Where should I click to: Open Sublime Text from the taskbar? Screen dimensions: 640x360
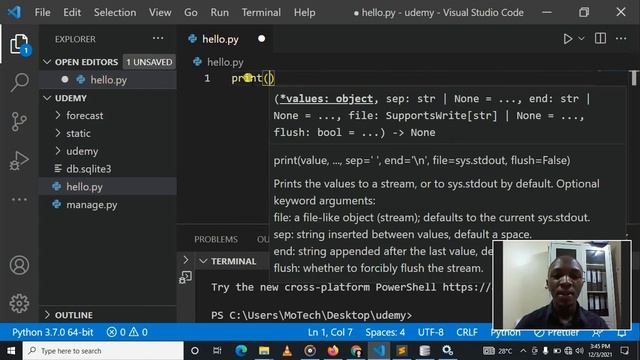coord(402,351)
